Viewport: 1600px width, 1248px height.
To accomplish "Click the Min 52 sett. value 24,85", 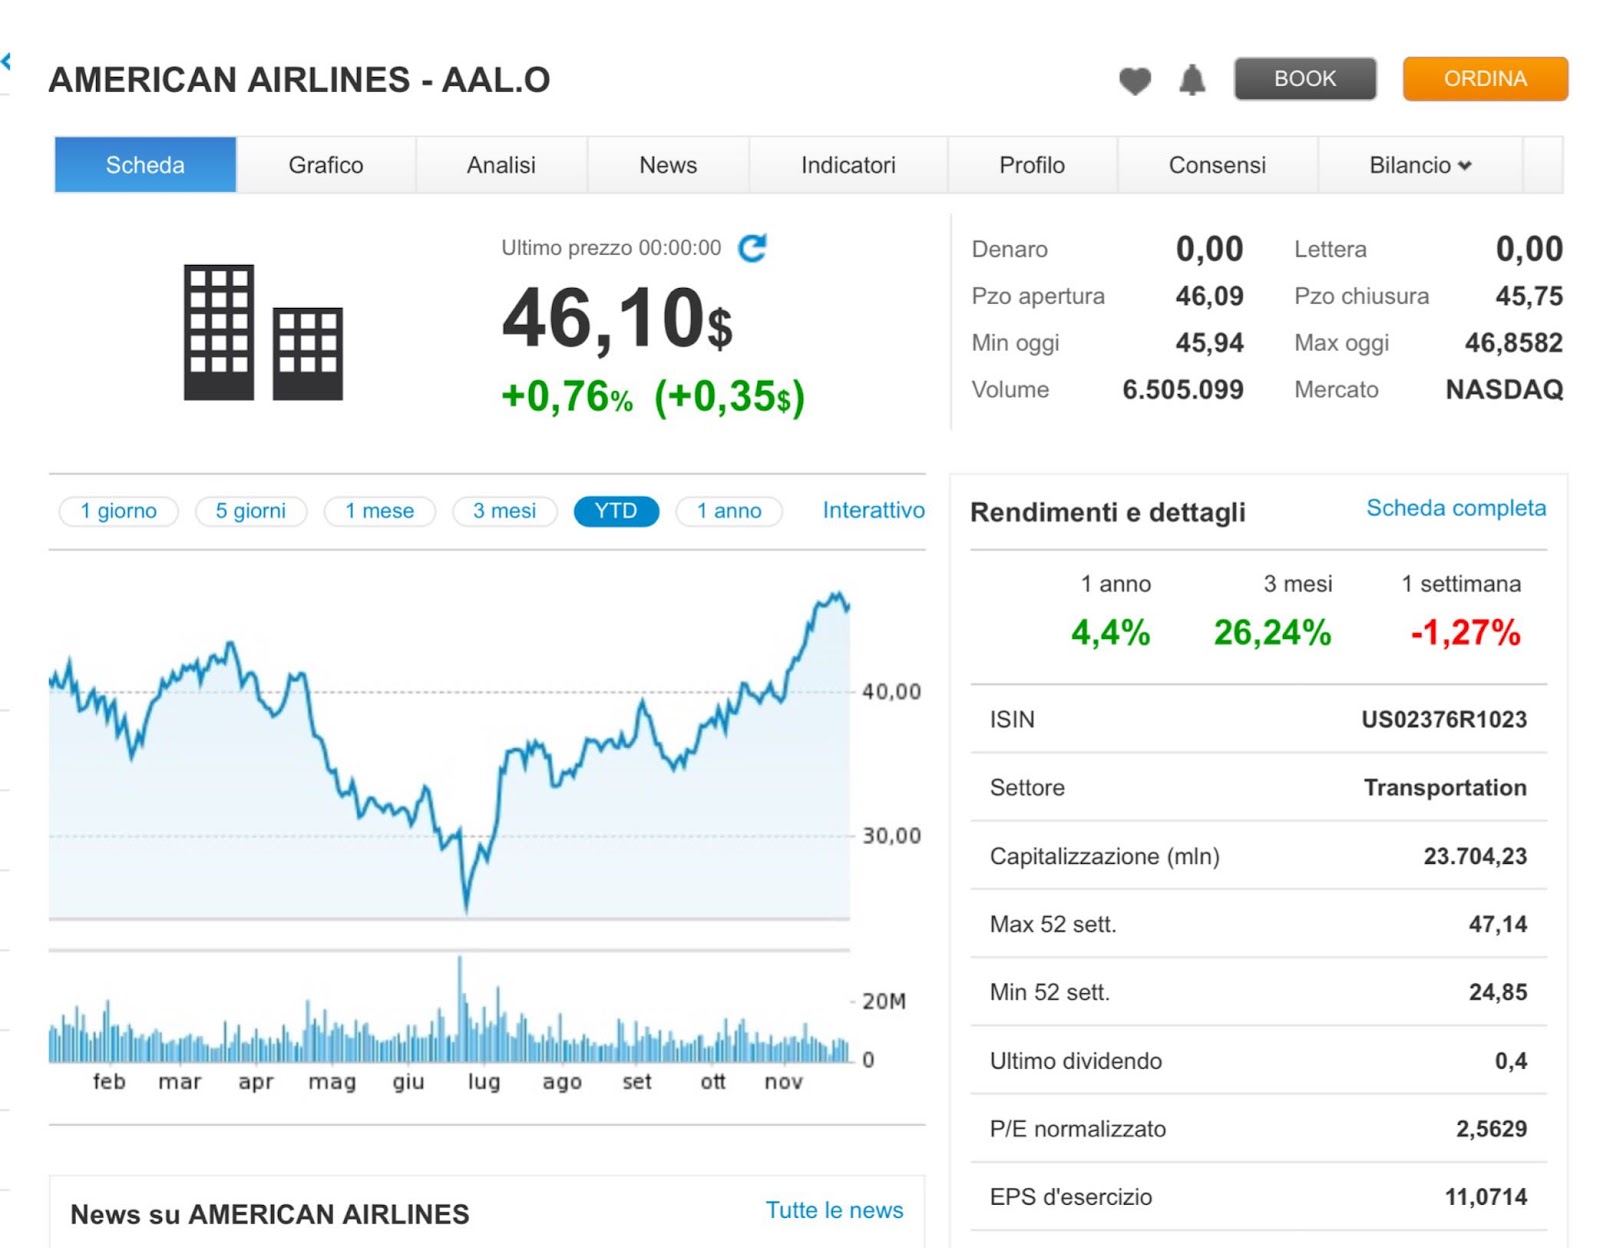I will 1497,993.
